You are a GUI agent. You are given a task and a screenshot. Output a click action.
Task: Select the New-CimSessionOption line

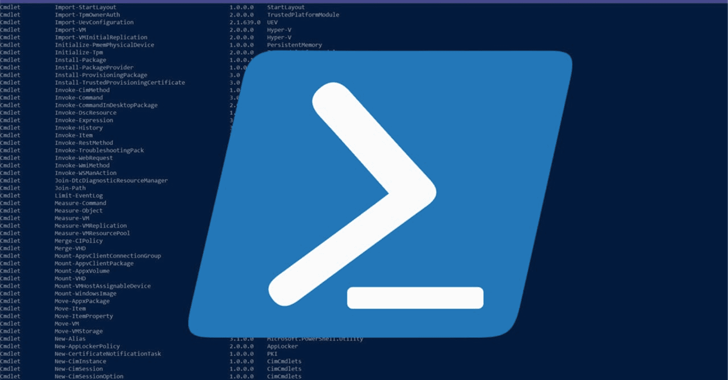[x=89, y=376]
